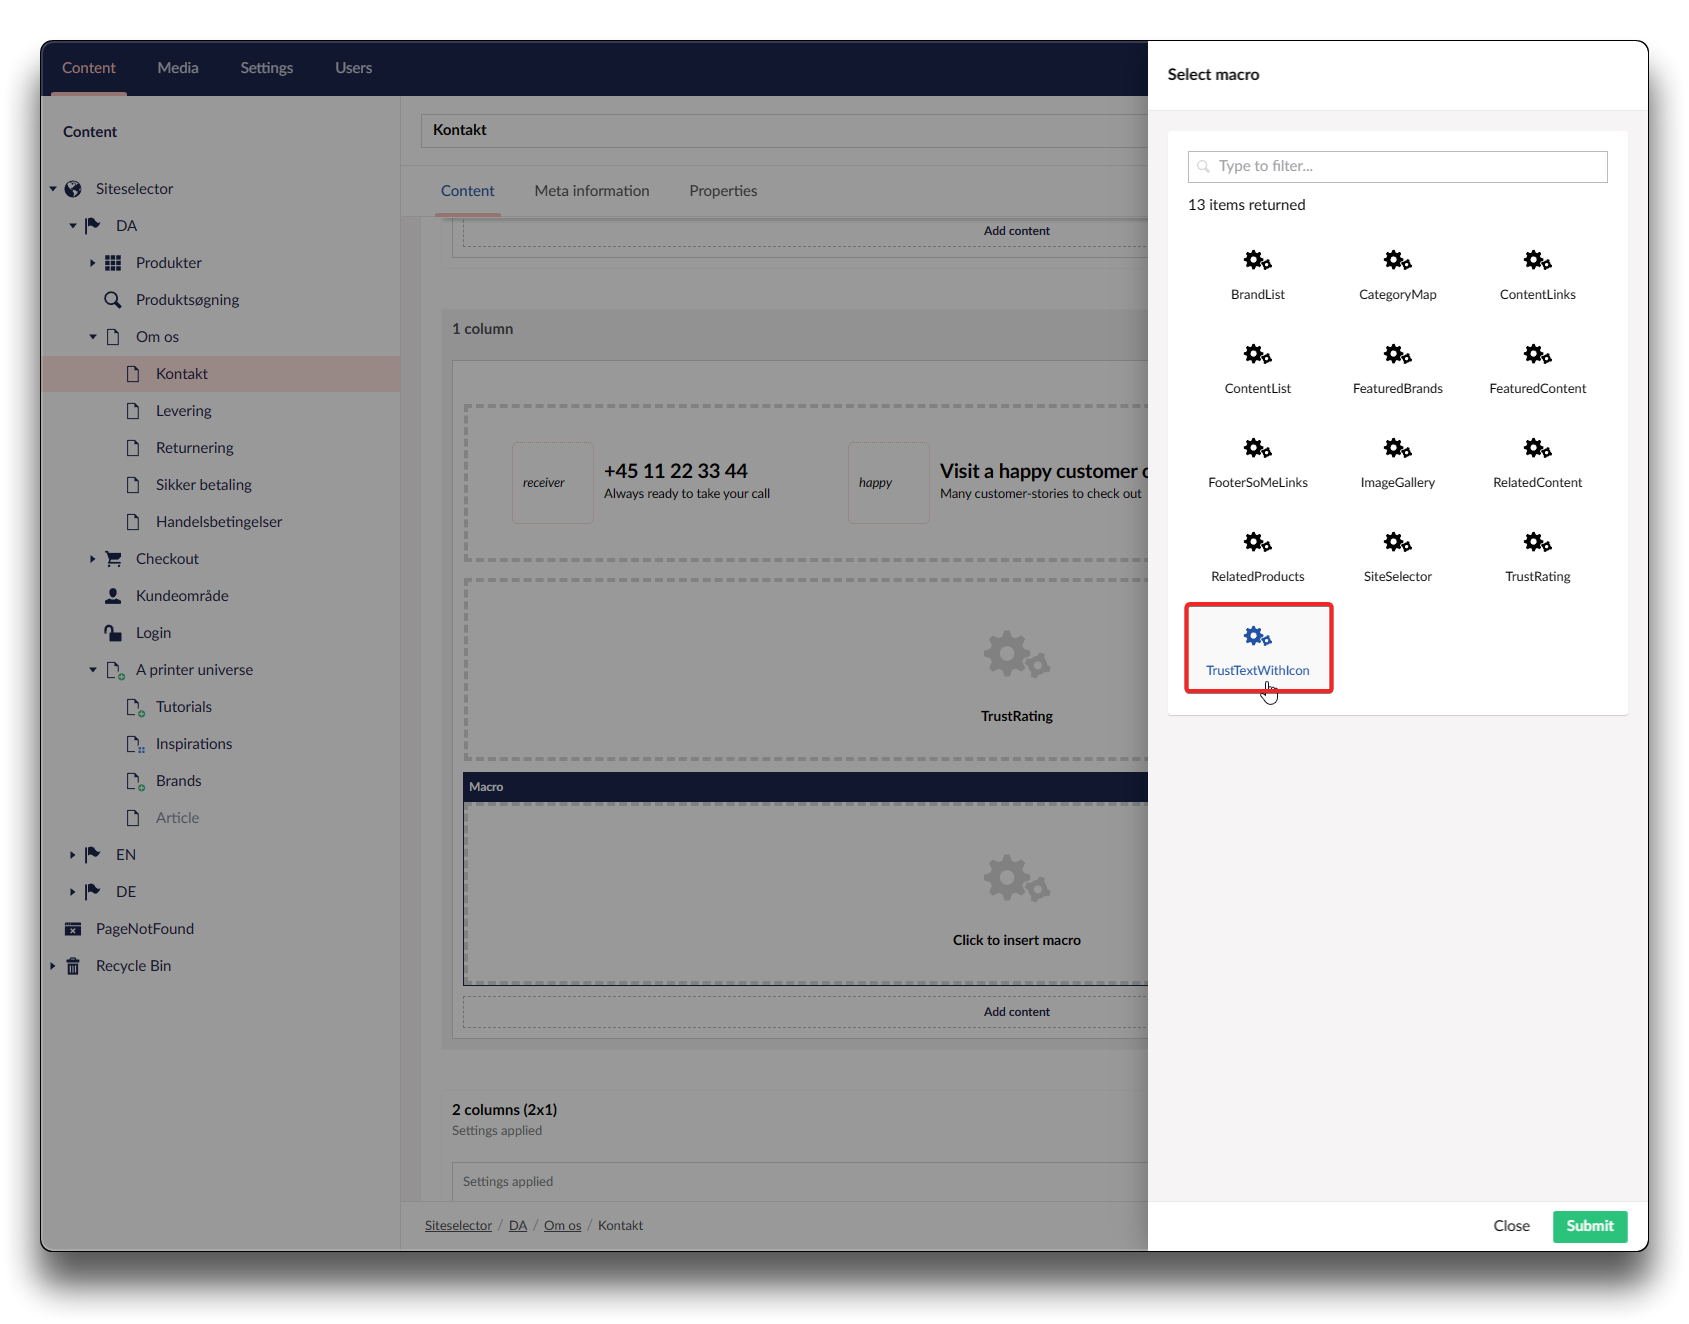Select the FooterSoMeLinks macro icon
This screenshot has width=1689, height=1324.
pos(1257,449)
